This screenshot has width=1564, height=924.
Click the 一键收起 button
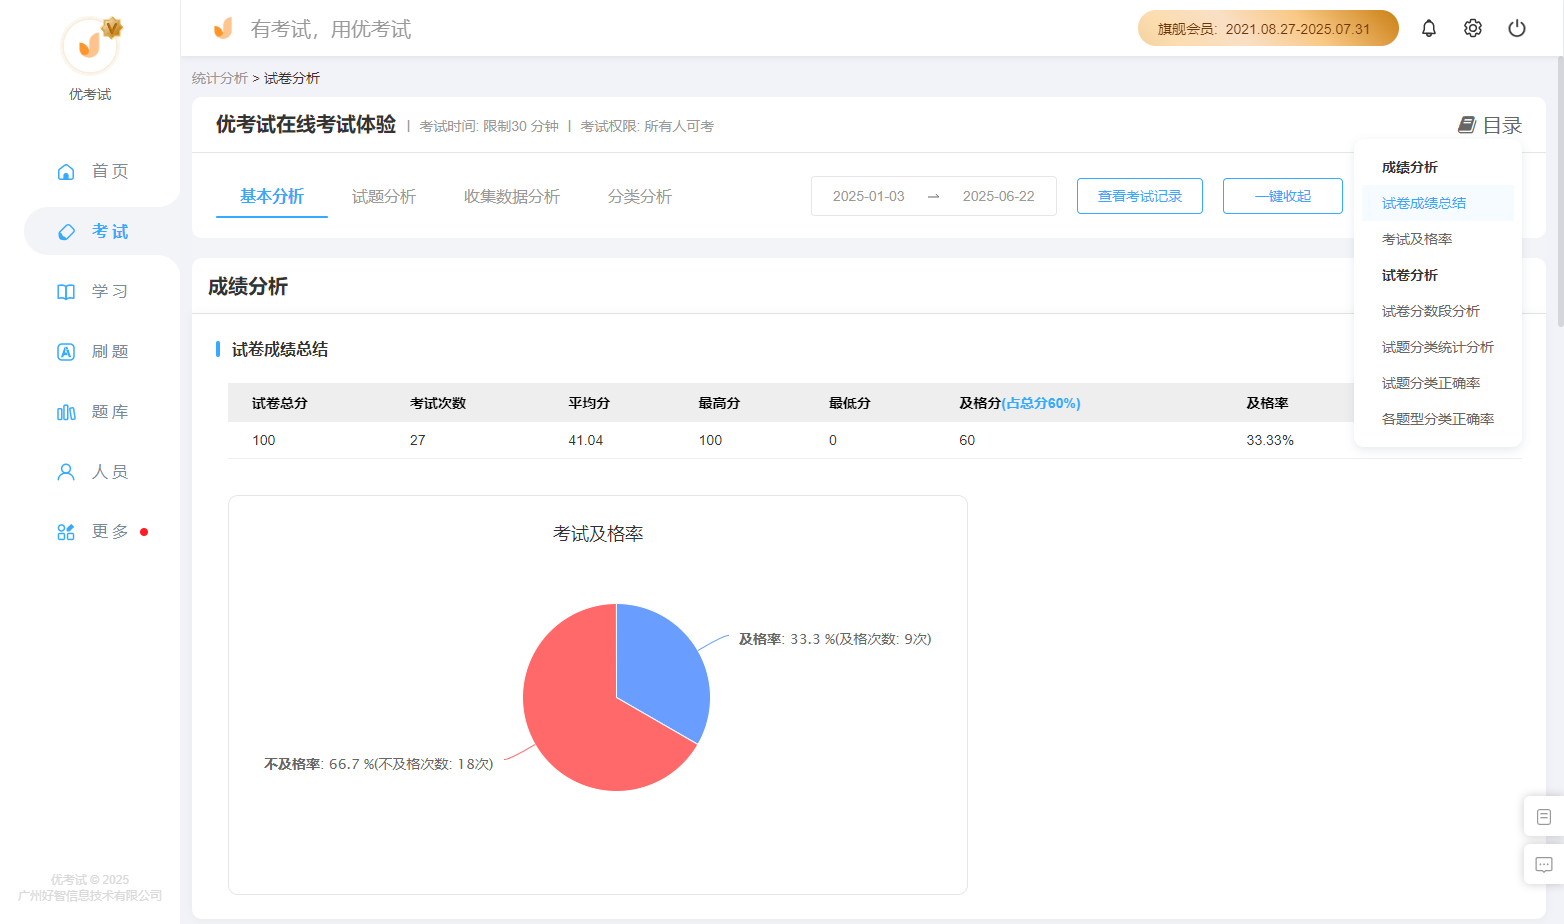click(1283, 196)
